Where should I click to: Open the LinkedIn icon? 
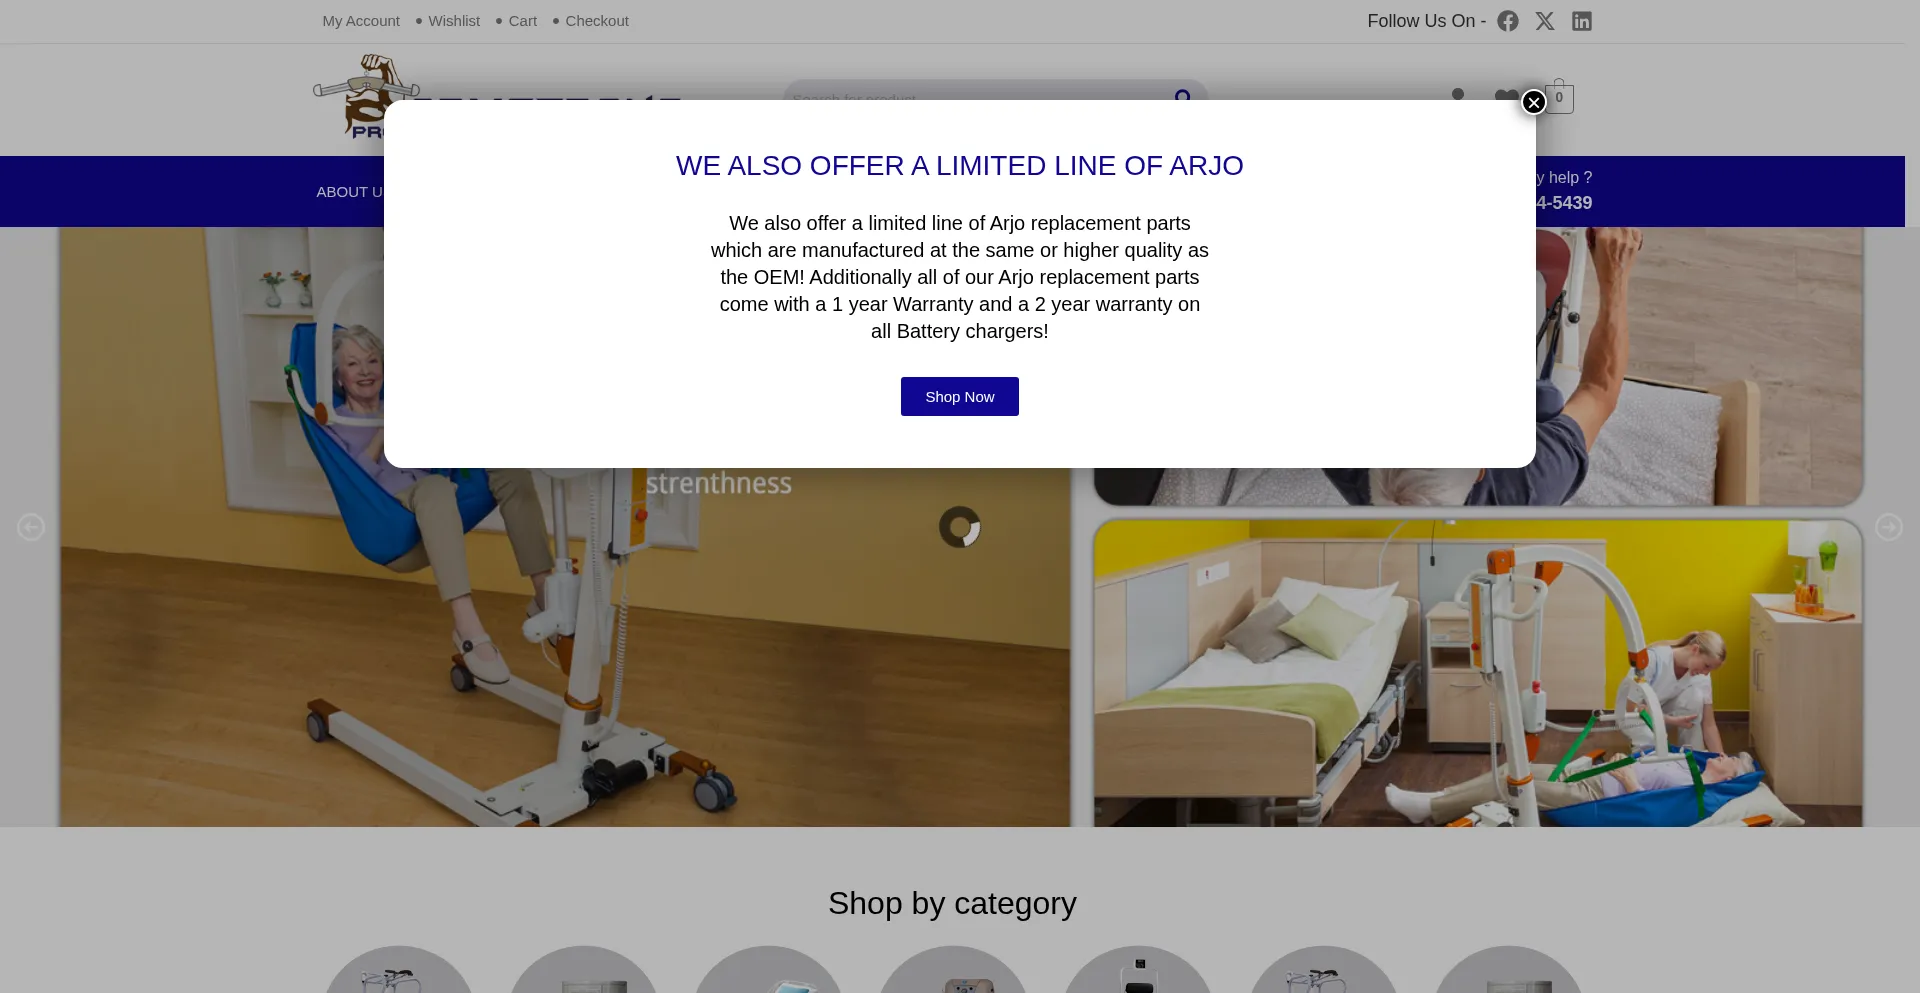point(1581,21)
